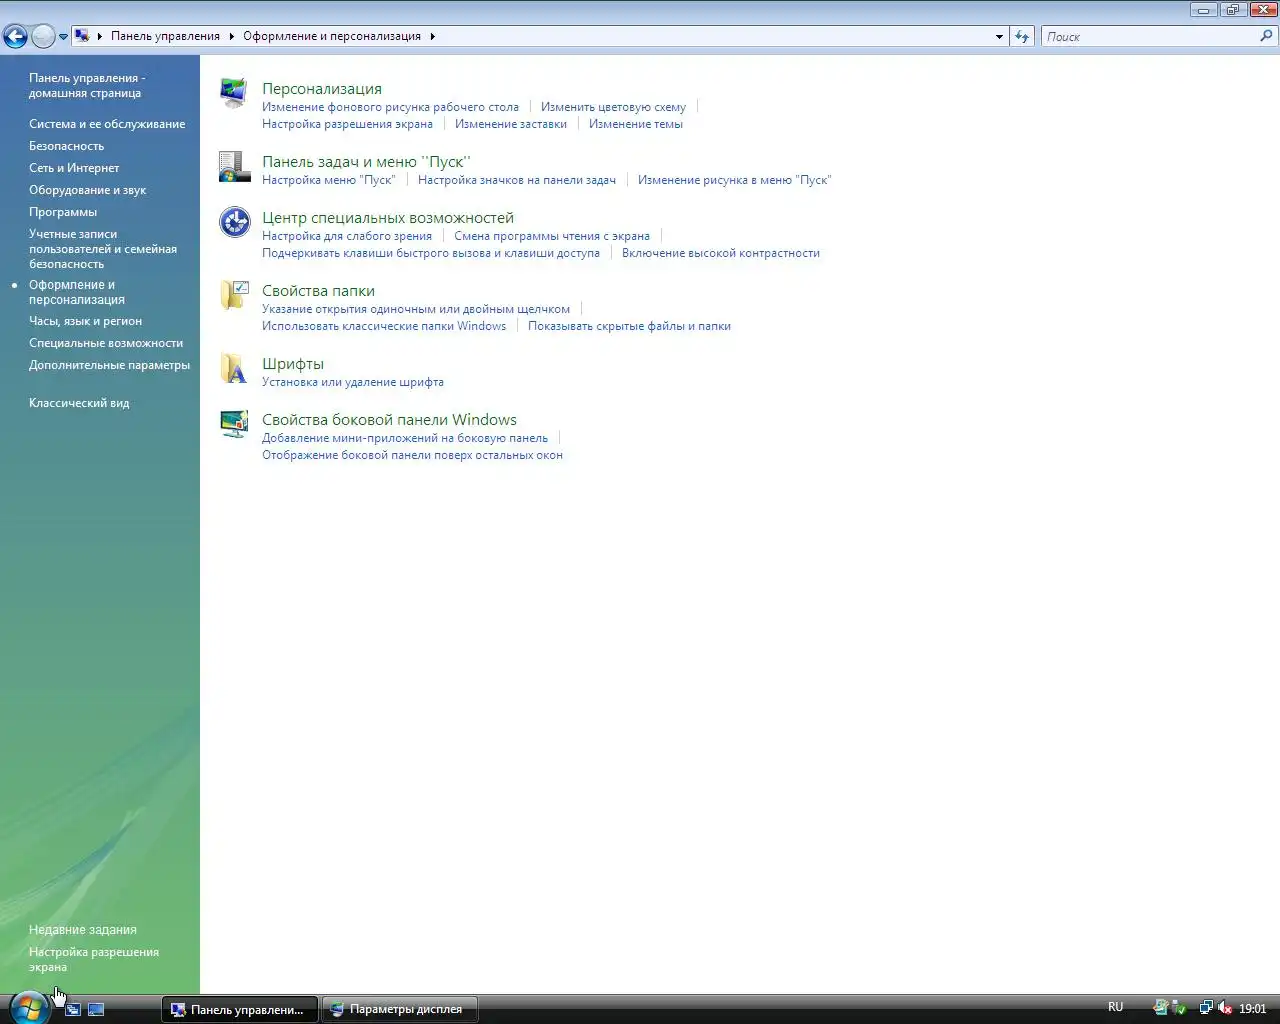Switch to Классический вид

pos(79,403)
